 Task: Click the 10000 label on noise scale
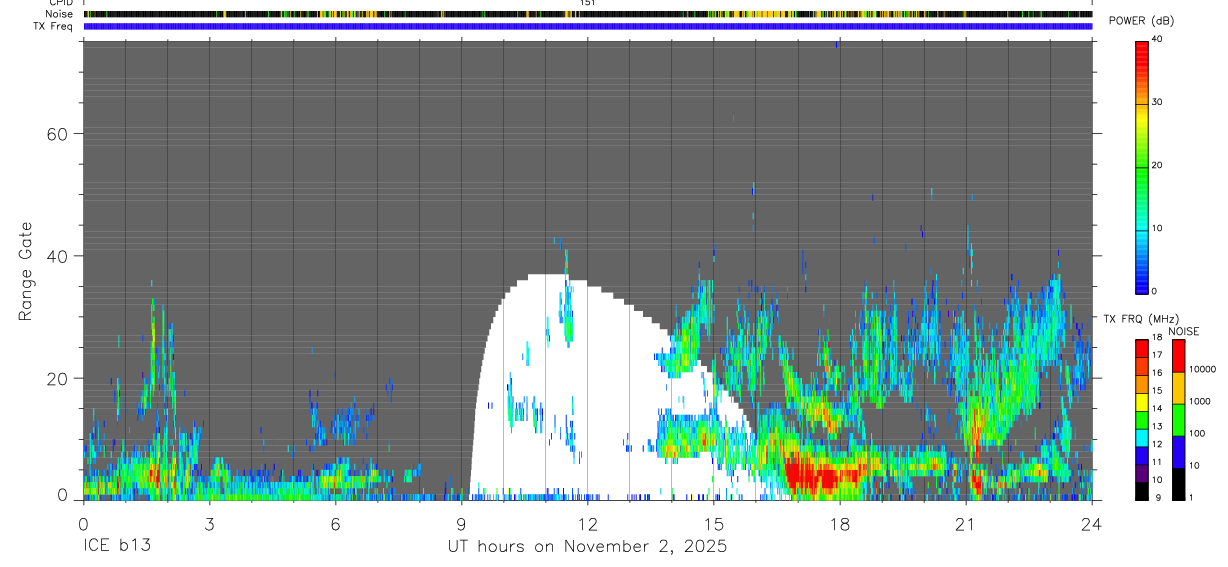[1202, 369]
